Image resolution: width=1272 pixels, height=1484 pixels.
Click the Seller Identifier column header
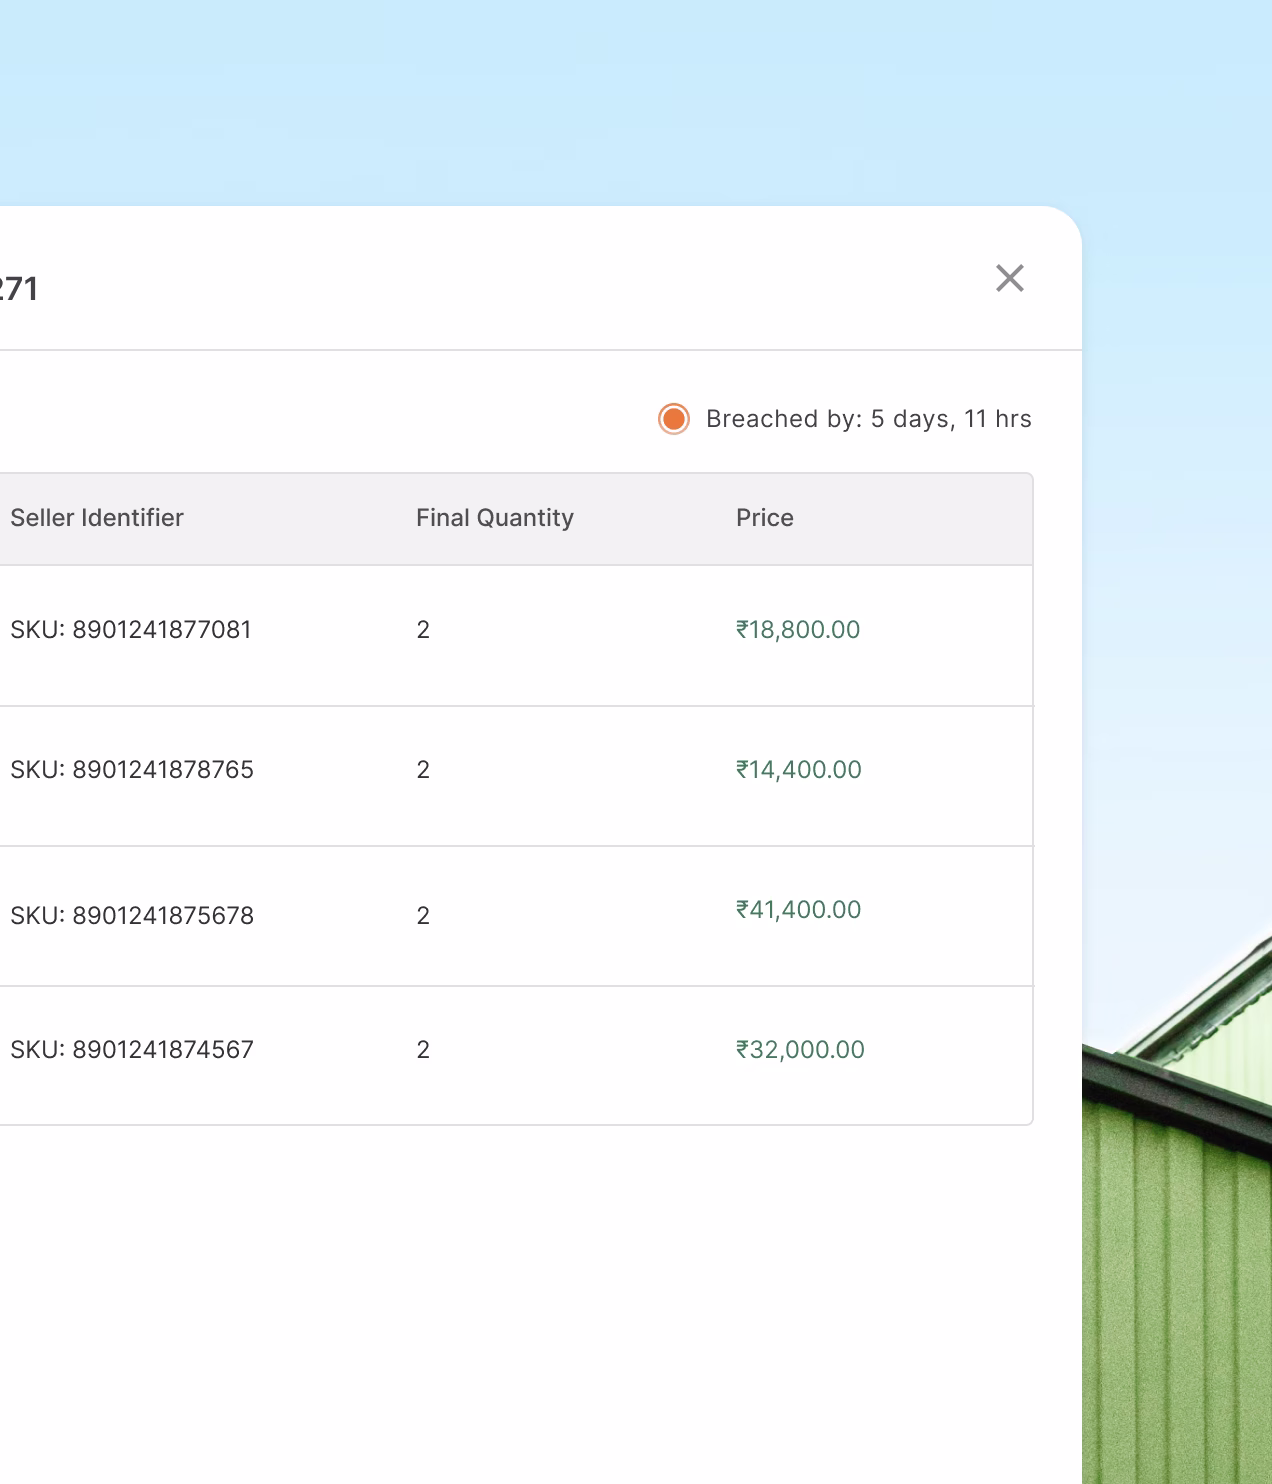[x=97, y=518]
